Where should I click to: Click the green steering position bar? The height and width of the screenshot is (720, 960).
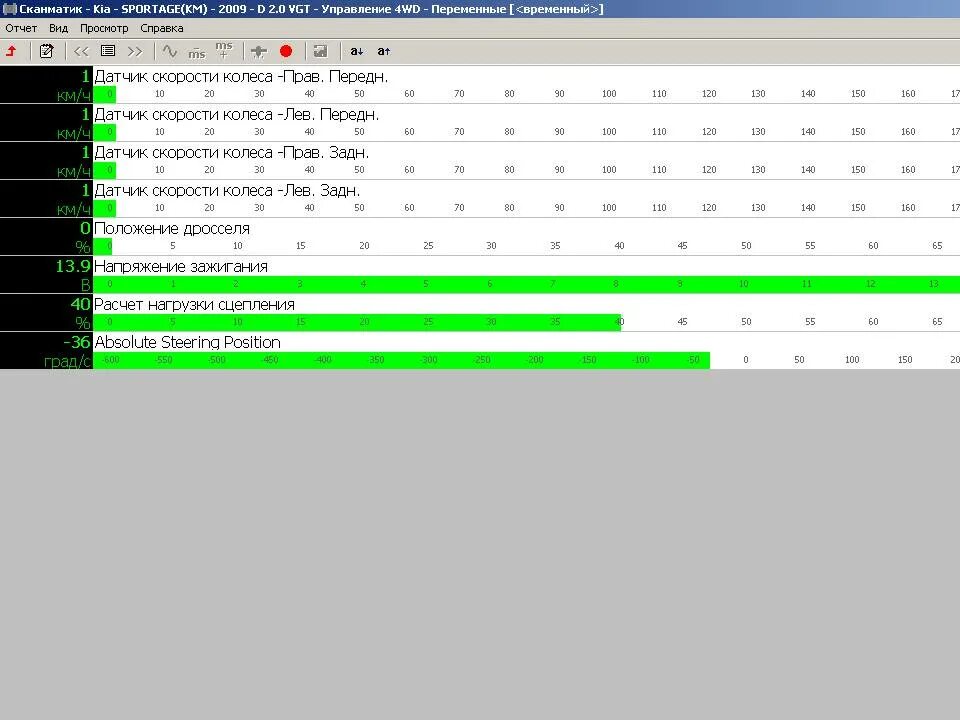[x=402, y=360]
